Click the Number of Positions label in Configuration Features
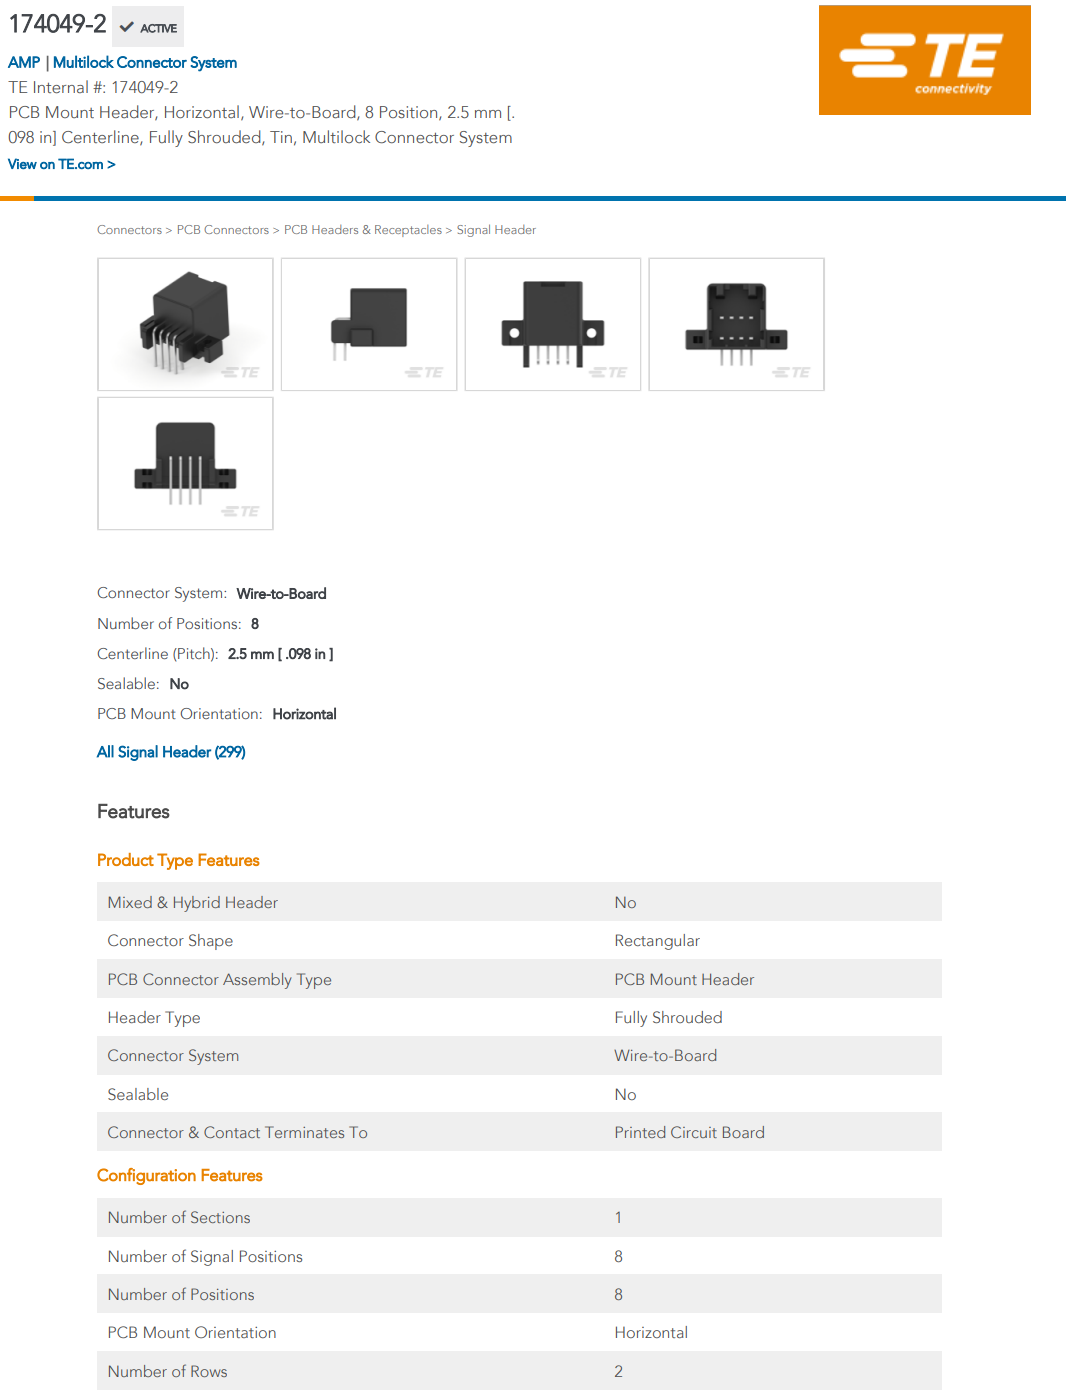Viewport: 1066px width, 1391px height. click(181, 1295)
